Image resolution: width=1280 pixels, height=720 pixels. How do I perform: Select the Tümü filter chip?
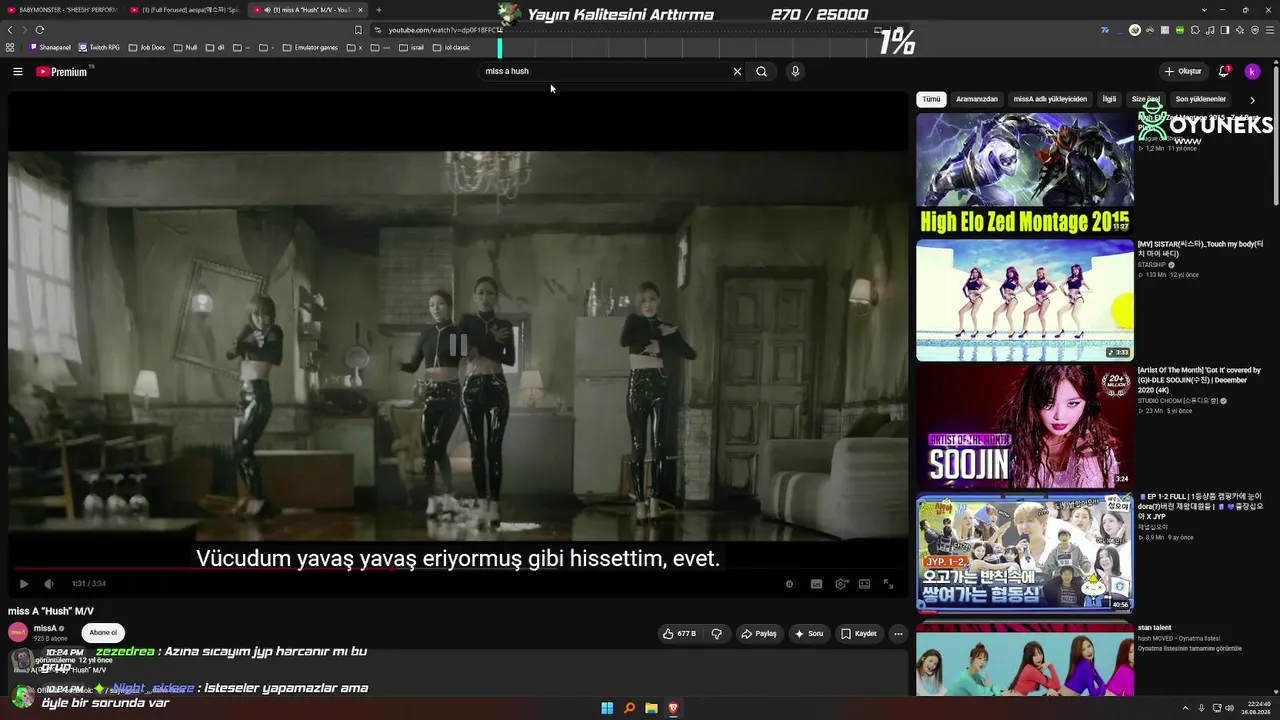(931, 99)
